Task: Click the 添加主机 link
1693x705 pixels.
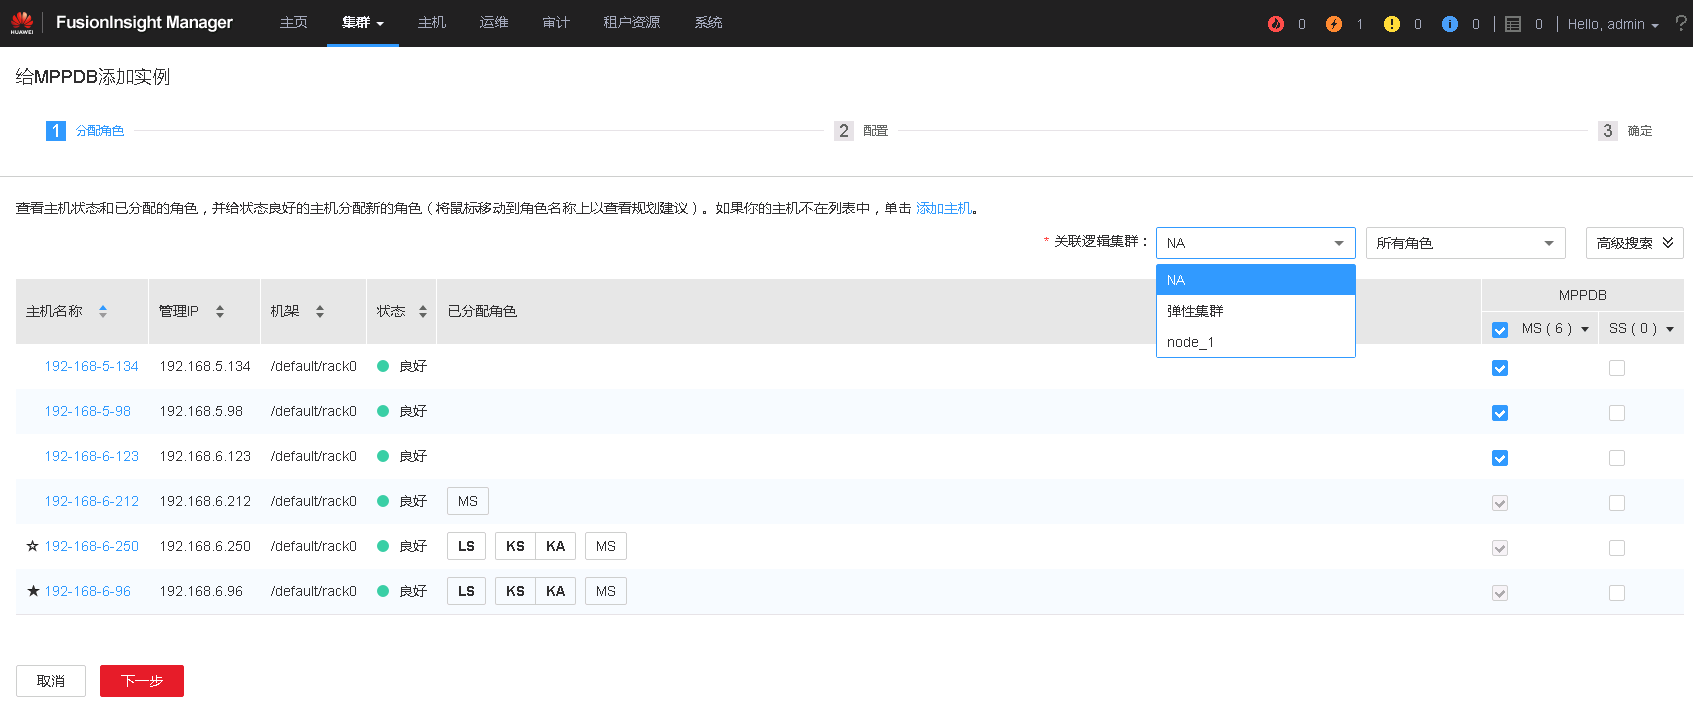Action: pos(943,208)
